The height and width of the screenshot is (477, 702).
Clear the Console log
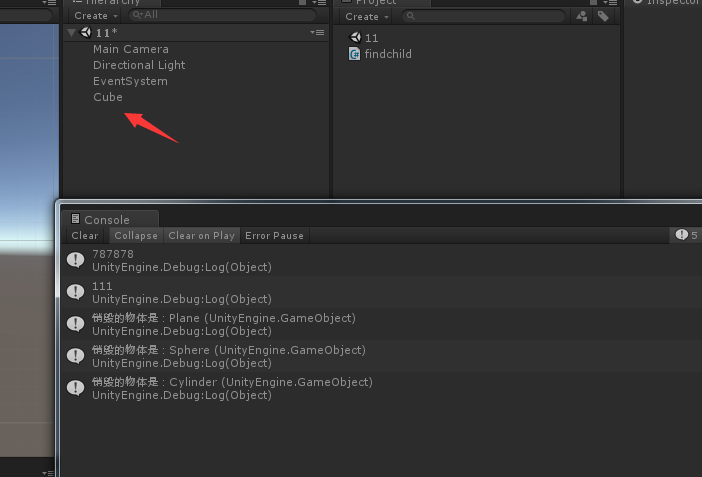pos(85,236)
